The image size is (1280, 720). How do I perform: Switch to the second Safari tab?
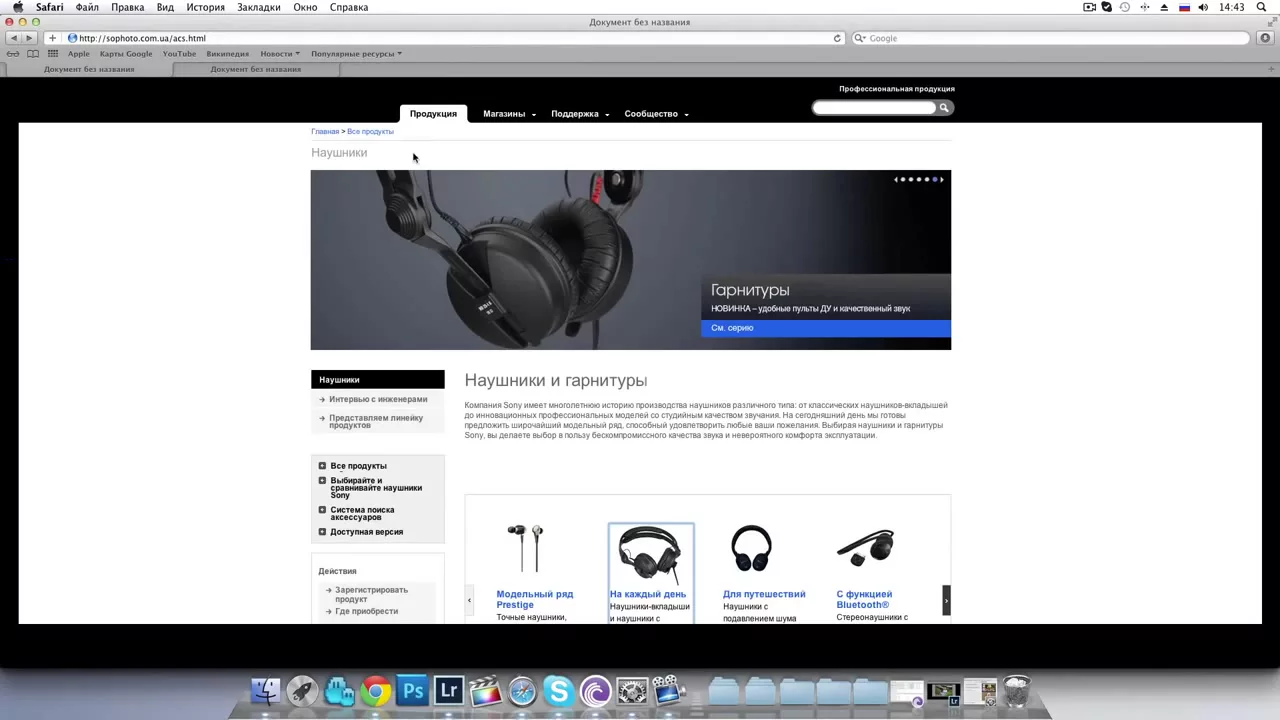(256, 69)
